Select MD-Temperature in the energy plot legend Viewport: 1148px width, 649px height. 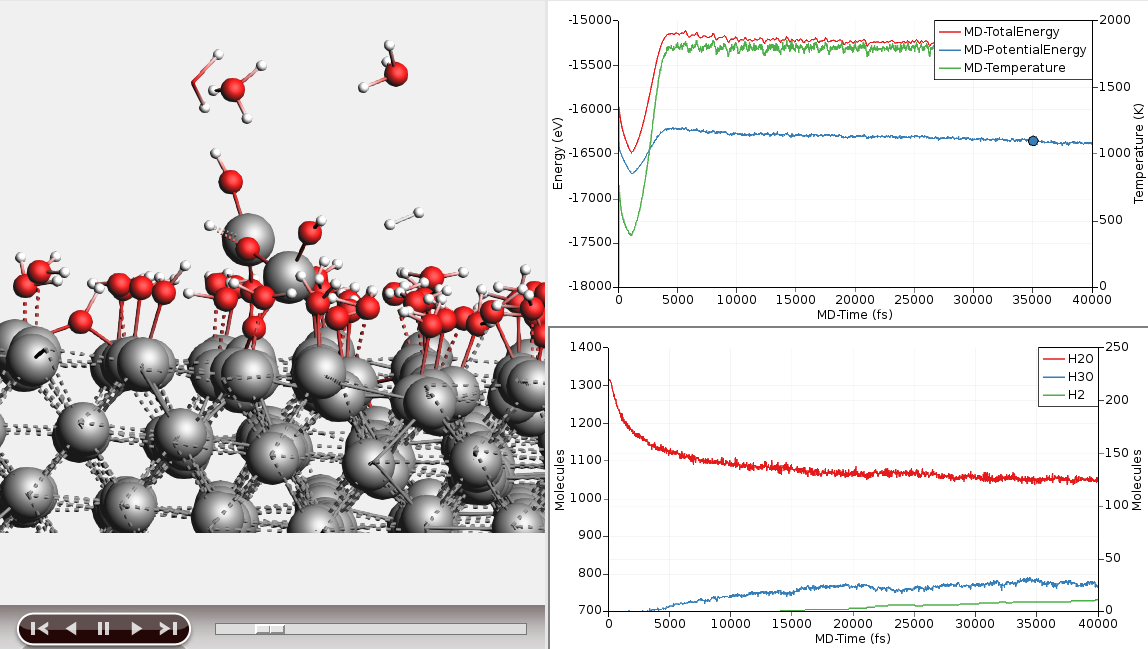click(1014, 68)
